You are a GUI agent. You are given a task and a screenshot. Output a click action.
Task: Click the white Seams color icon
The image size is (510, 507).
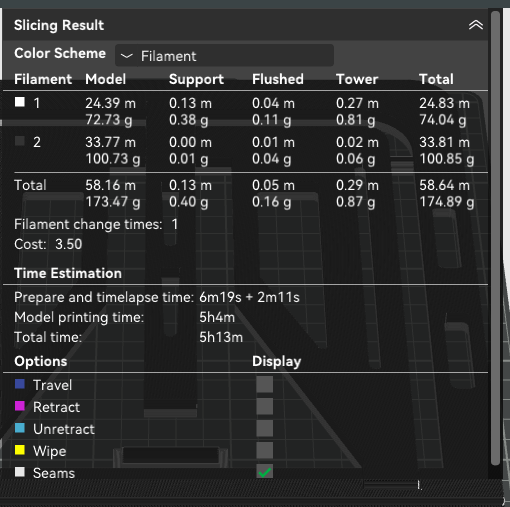(20, 472)
